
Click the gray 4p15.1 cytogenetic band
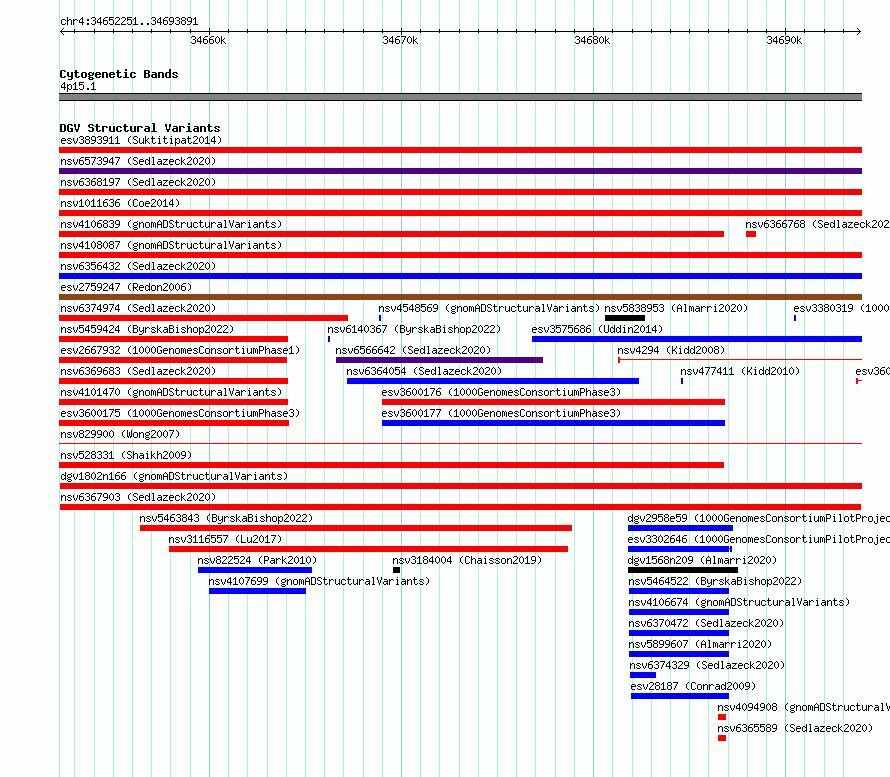pyautogui.click(x=460, y=97)
